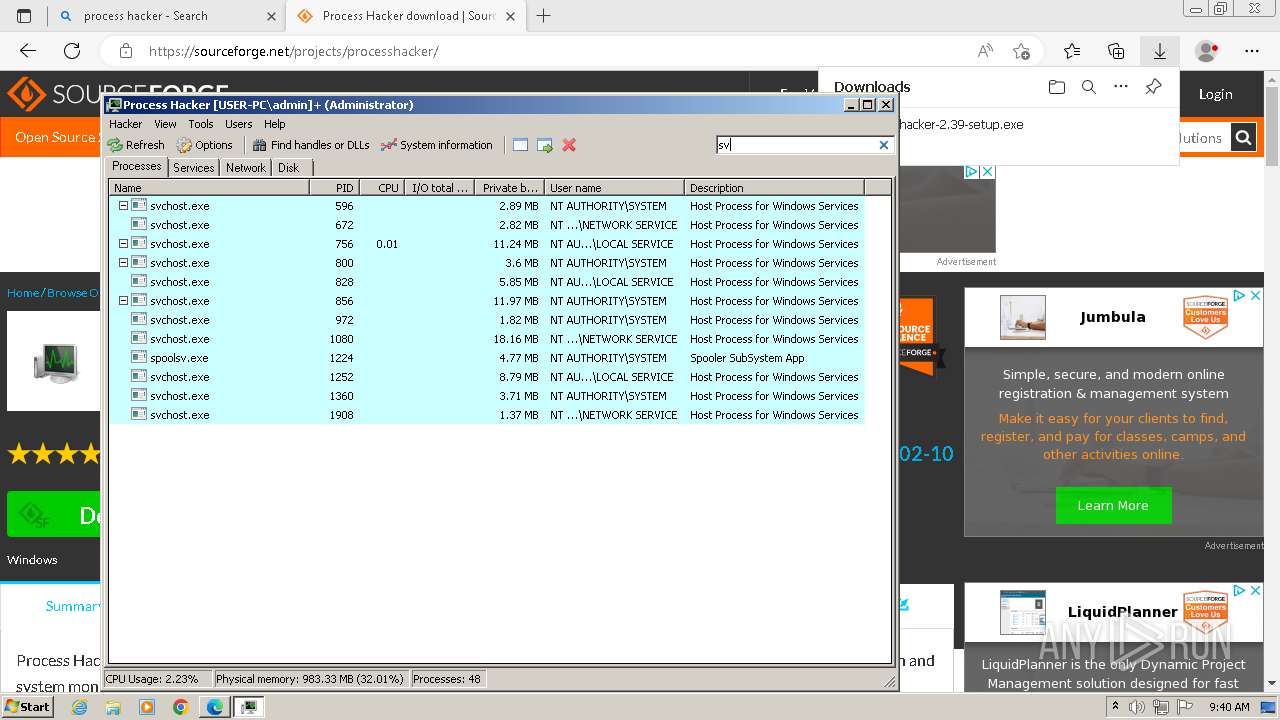Click the Process Hacker title bar icon

tap(114, 105)
